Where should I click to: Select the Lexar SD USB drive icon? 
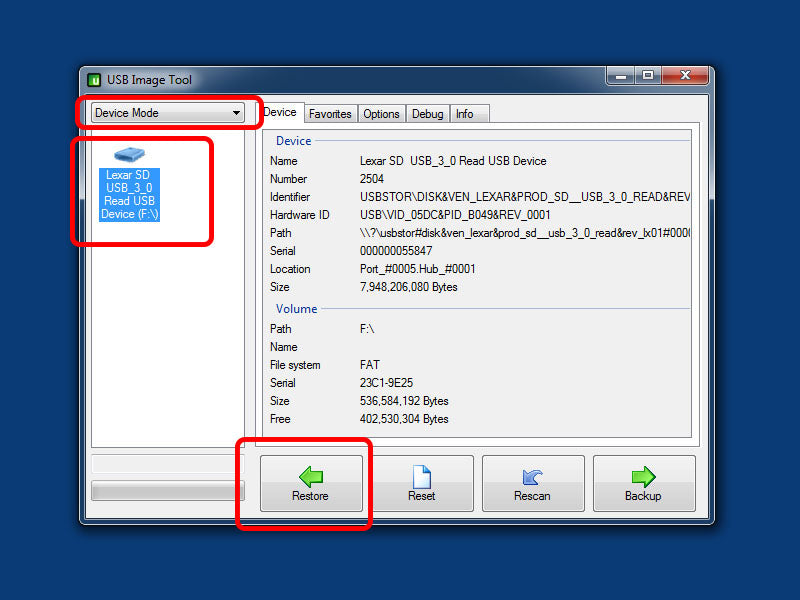tap(130, 154)
